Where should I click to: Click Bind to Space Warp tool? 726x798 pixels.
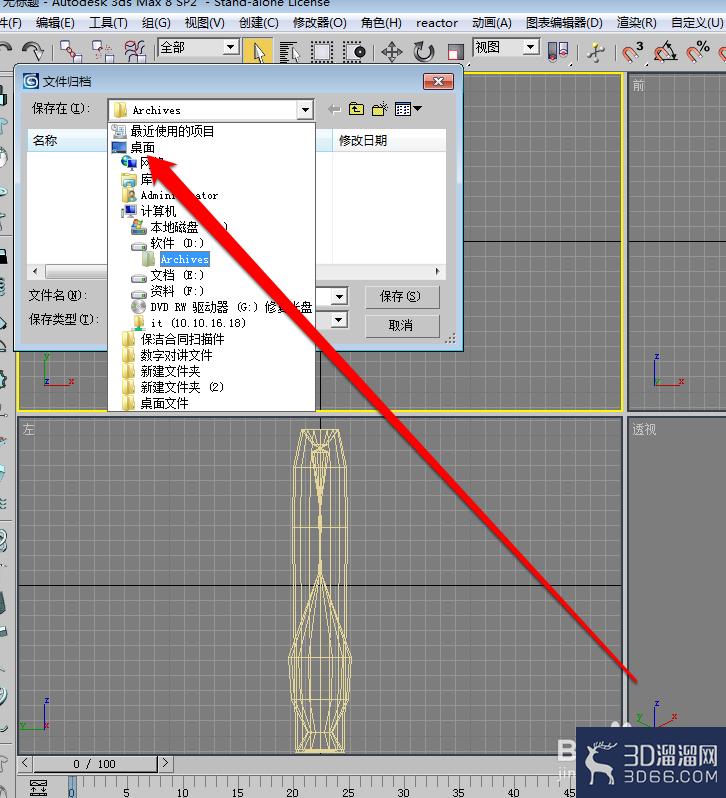[x=135, y=51]
